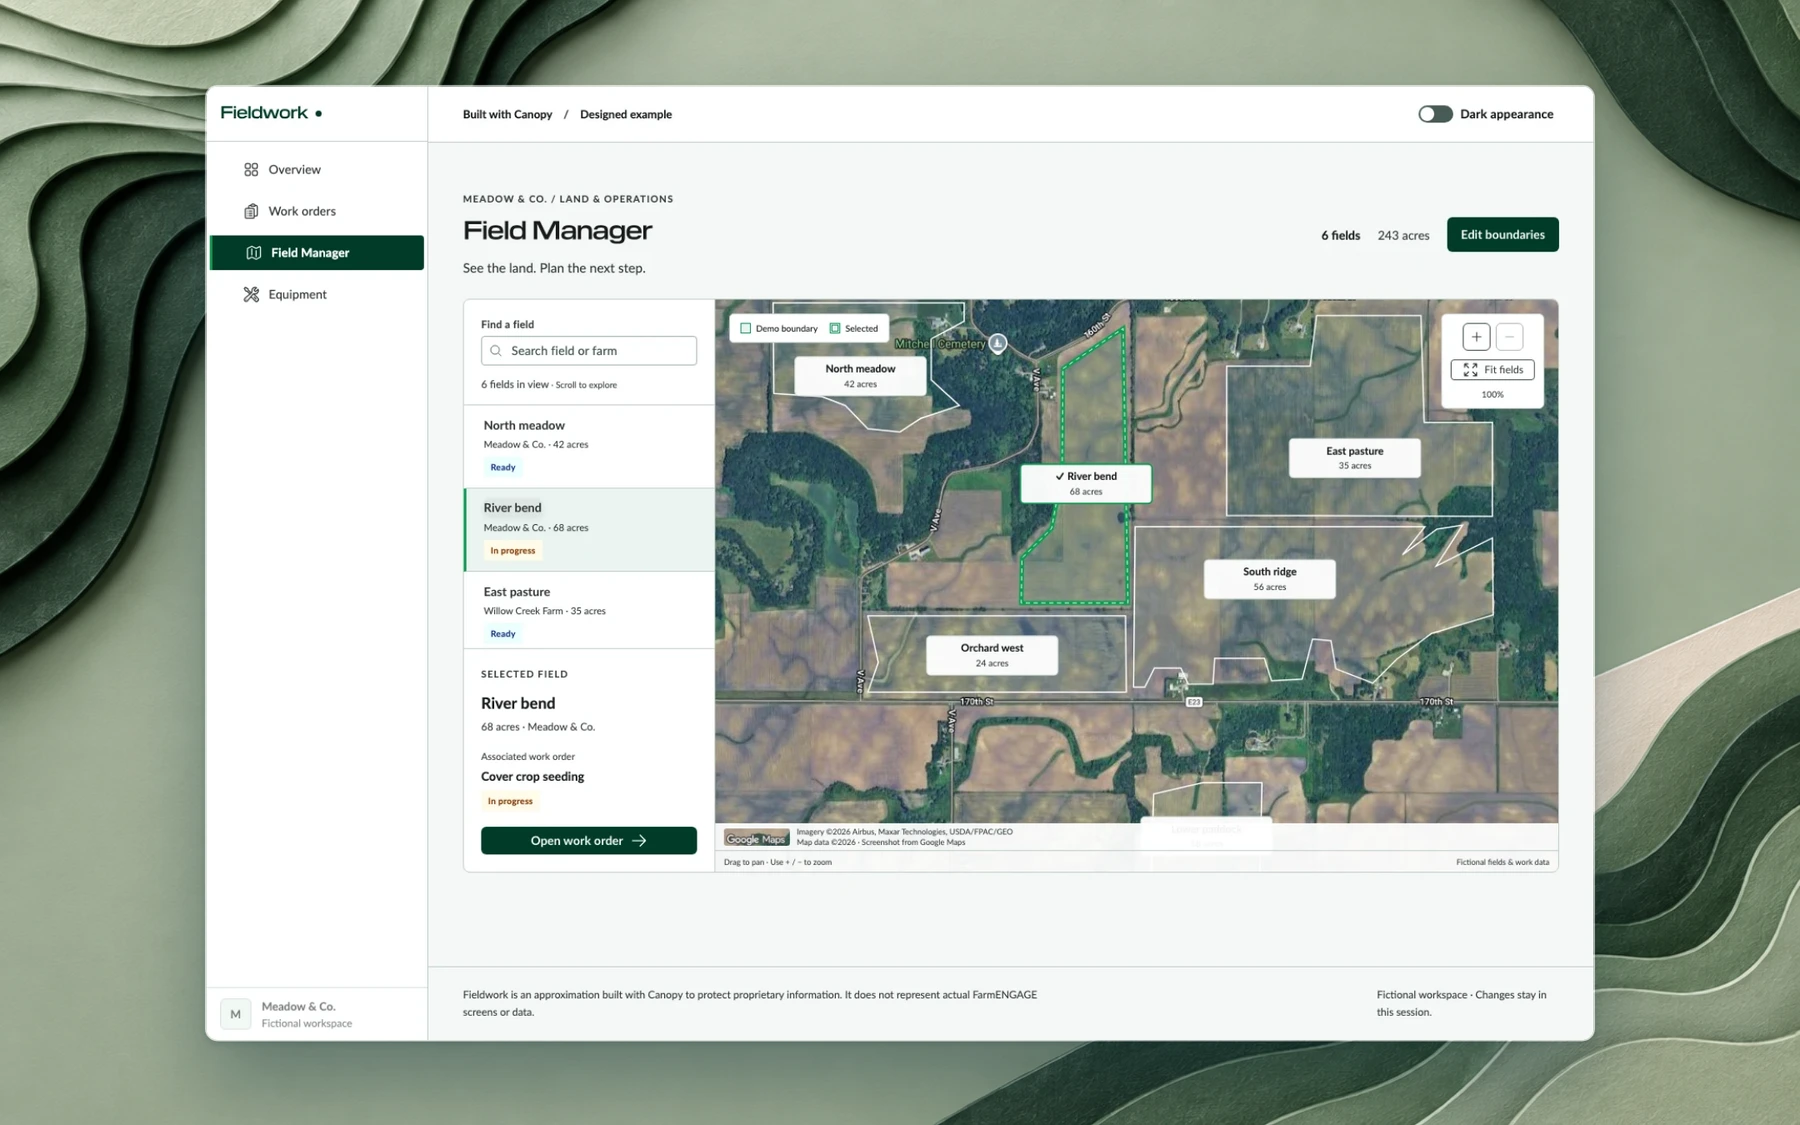Click the 100% zoom level text

[1492, 395]
